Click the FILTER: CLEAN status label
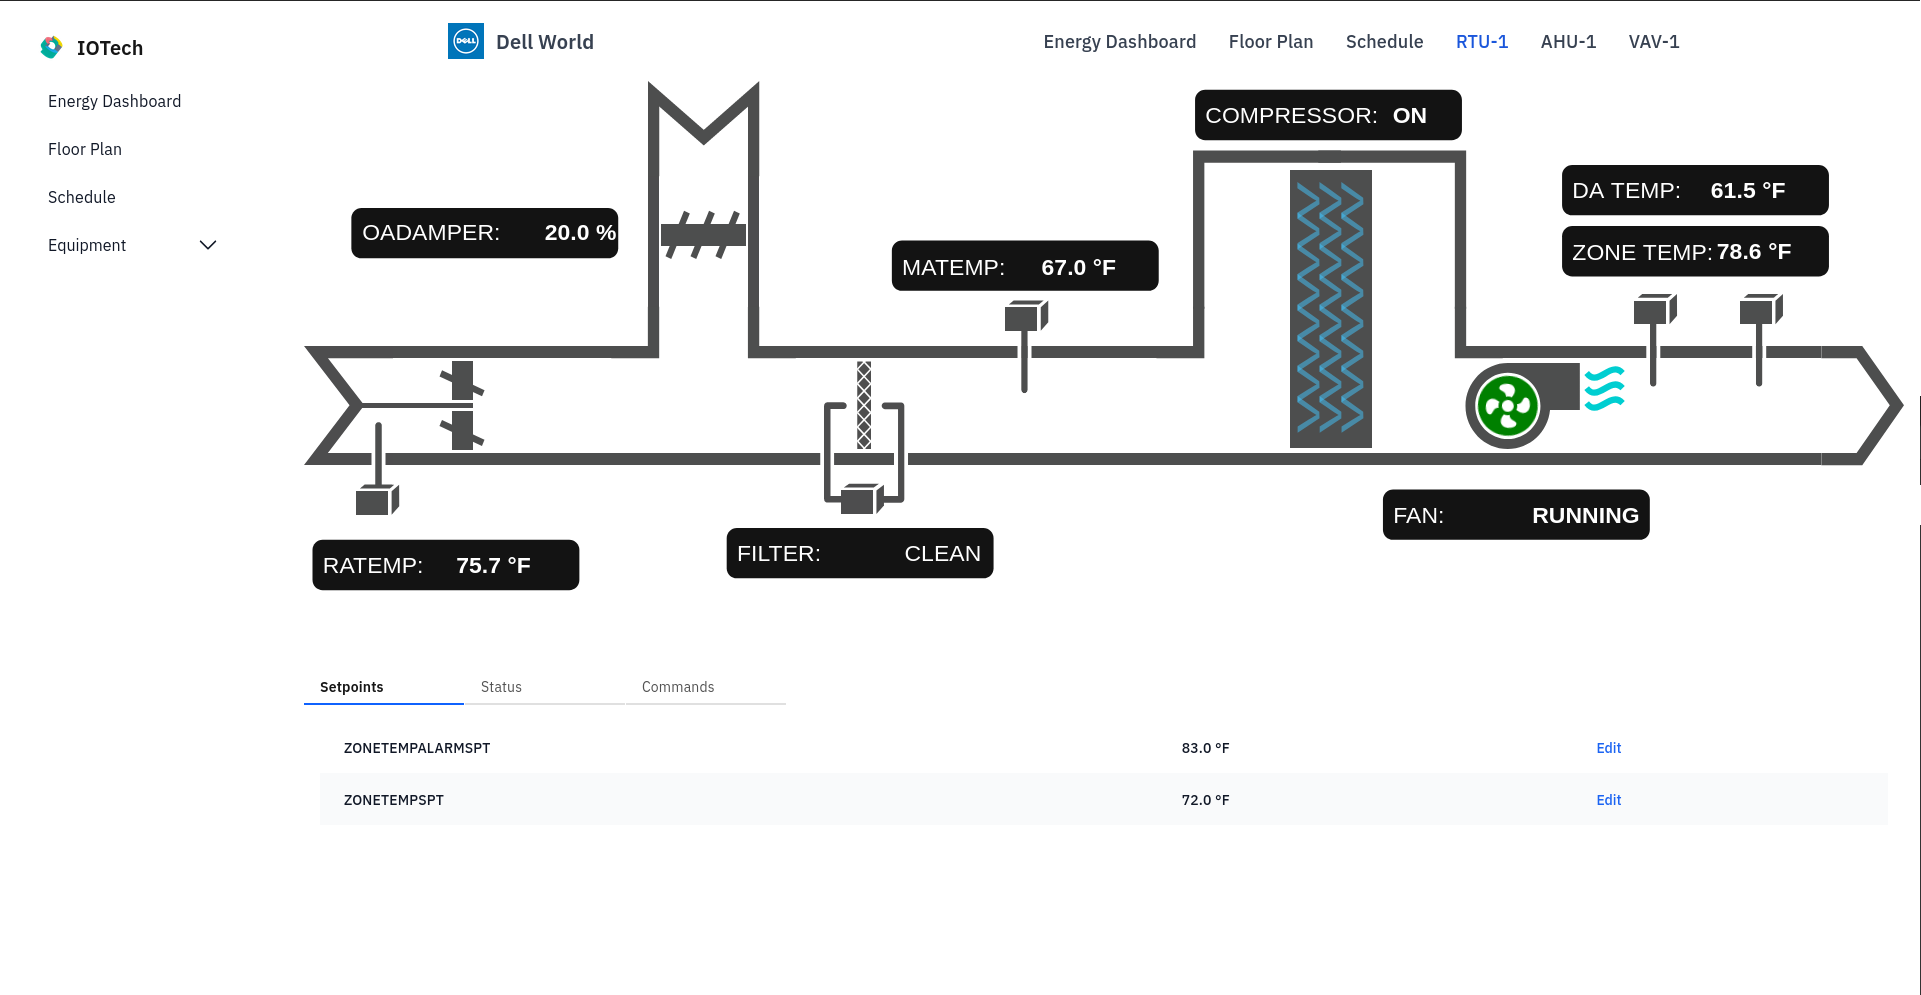This screenshot has height=995, width=1921. point(860,553)
